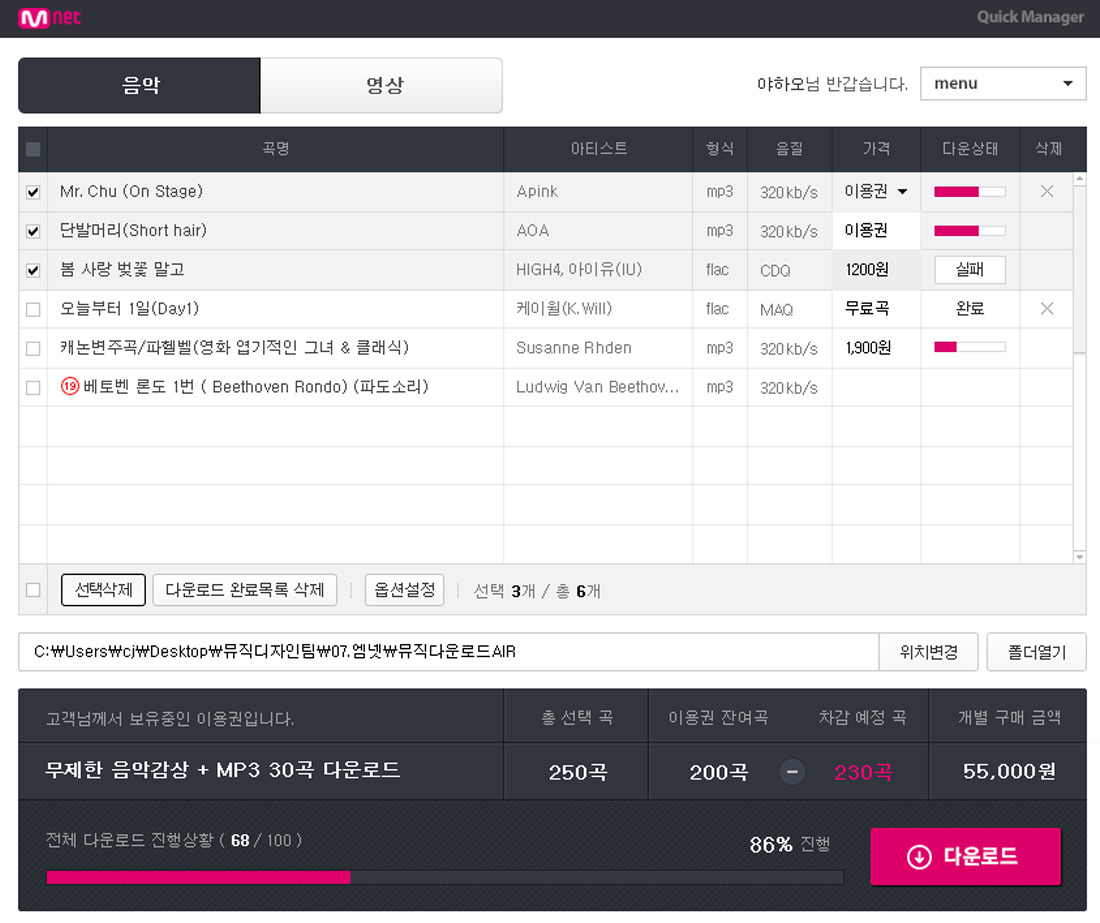Click the minus circle icon beside 200곡

pos(792,772)
